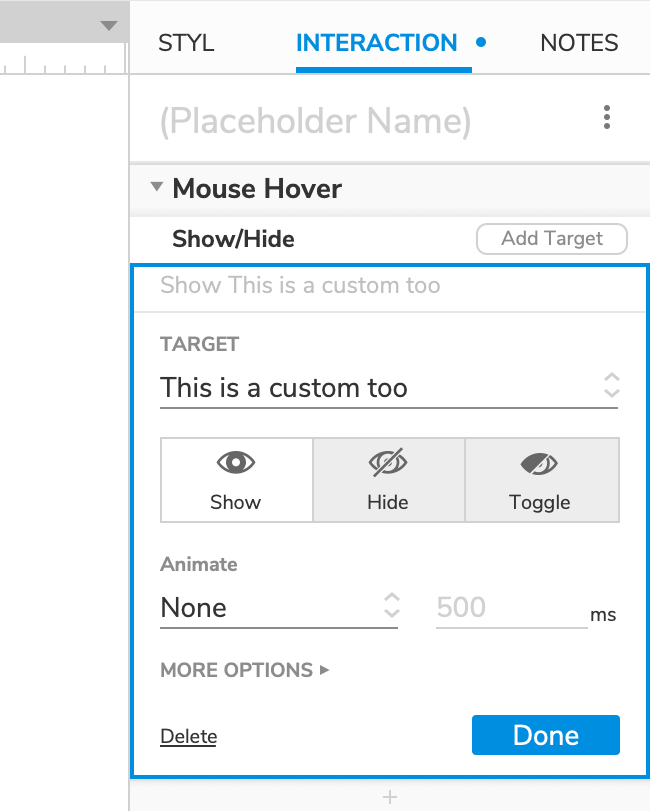Viewport: 650px width, 811px height.
Task: Select the Hide visibility option
Action: coord(389,480)
